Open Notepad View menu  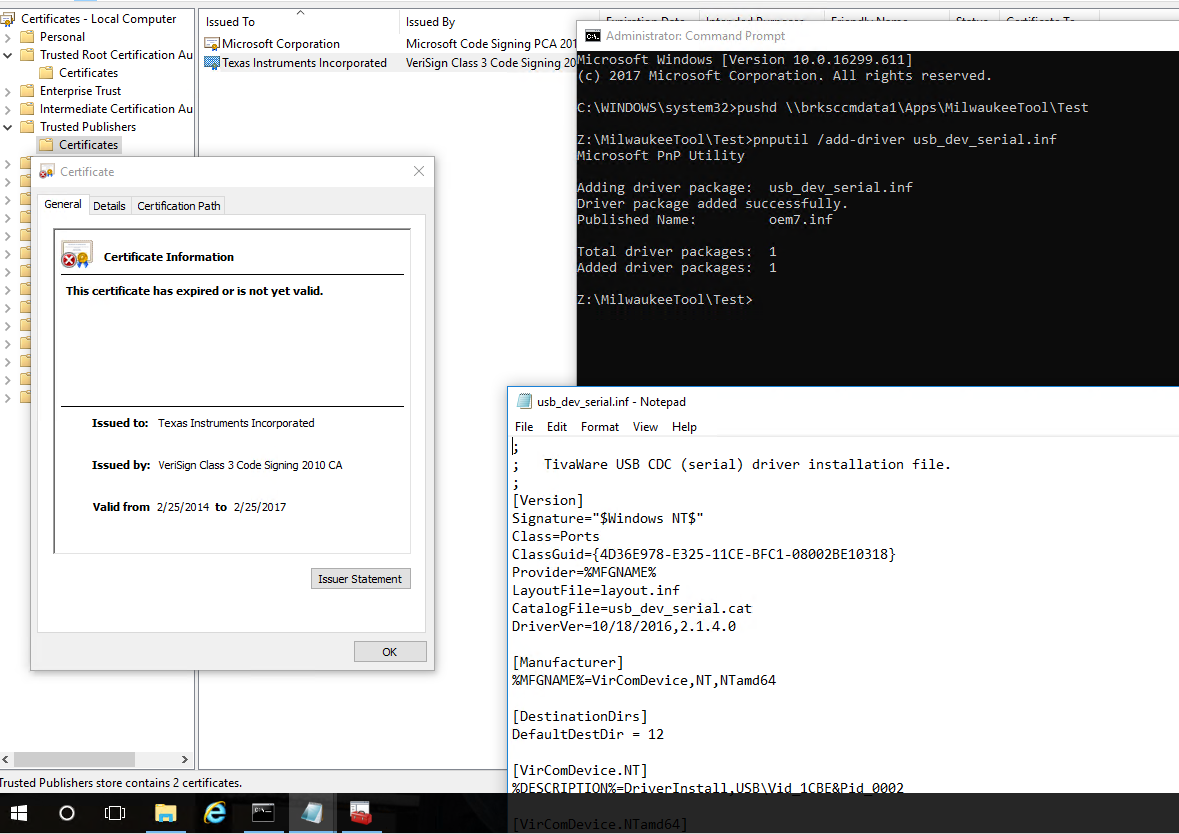(x=645, y=426)
